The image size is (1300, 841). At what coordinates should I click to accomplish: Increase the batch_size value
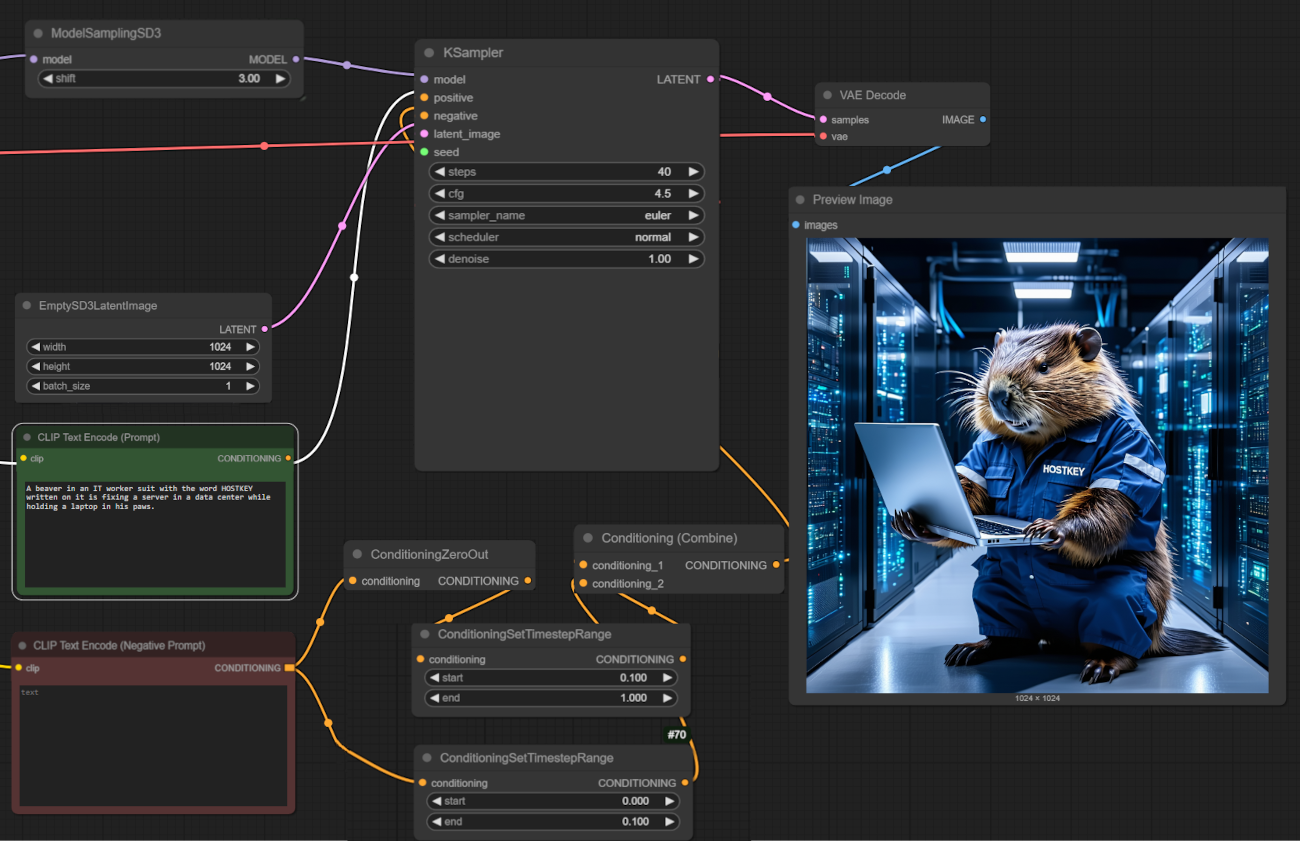250,386
